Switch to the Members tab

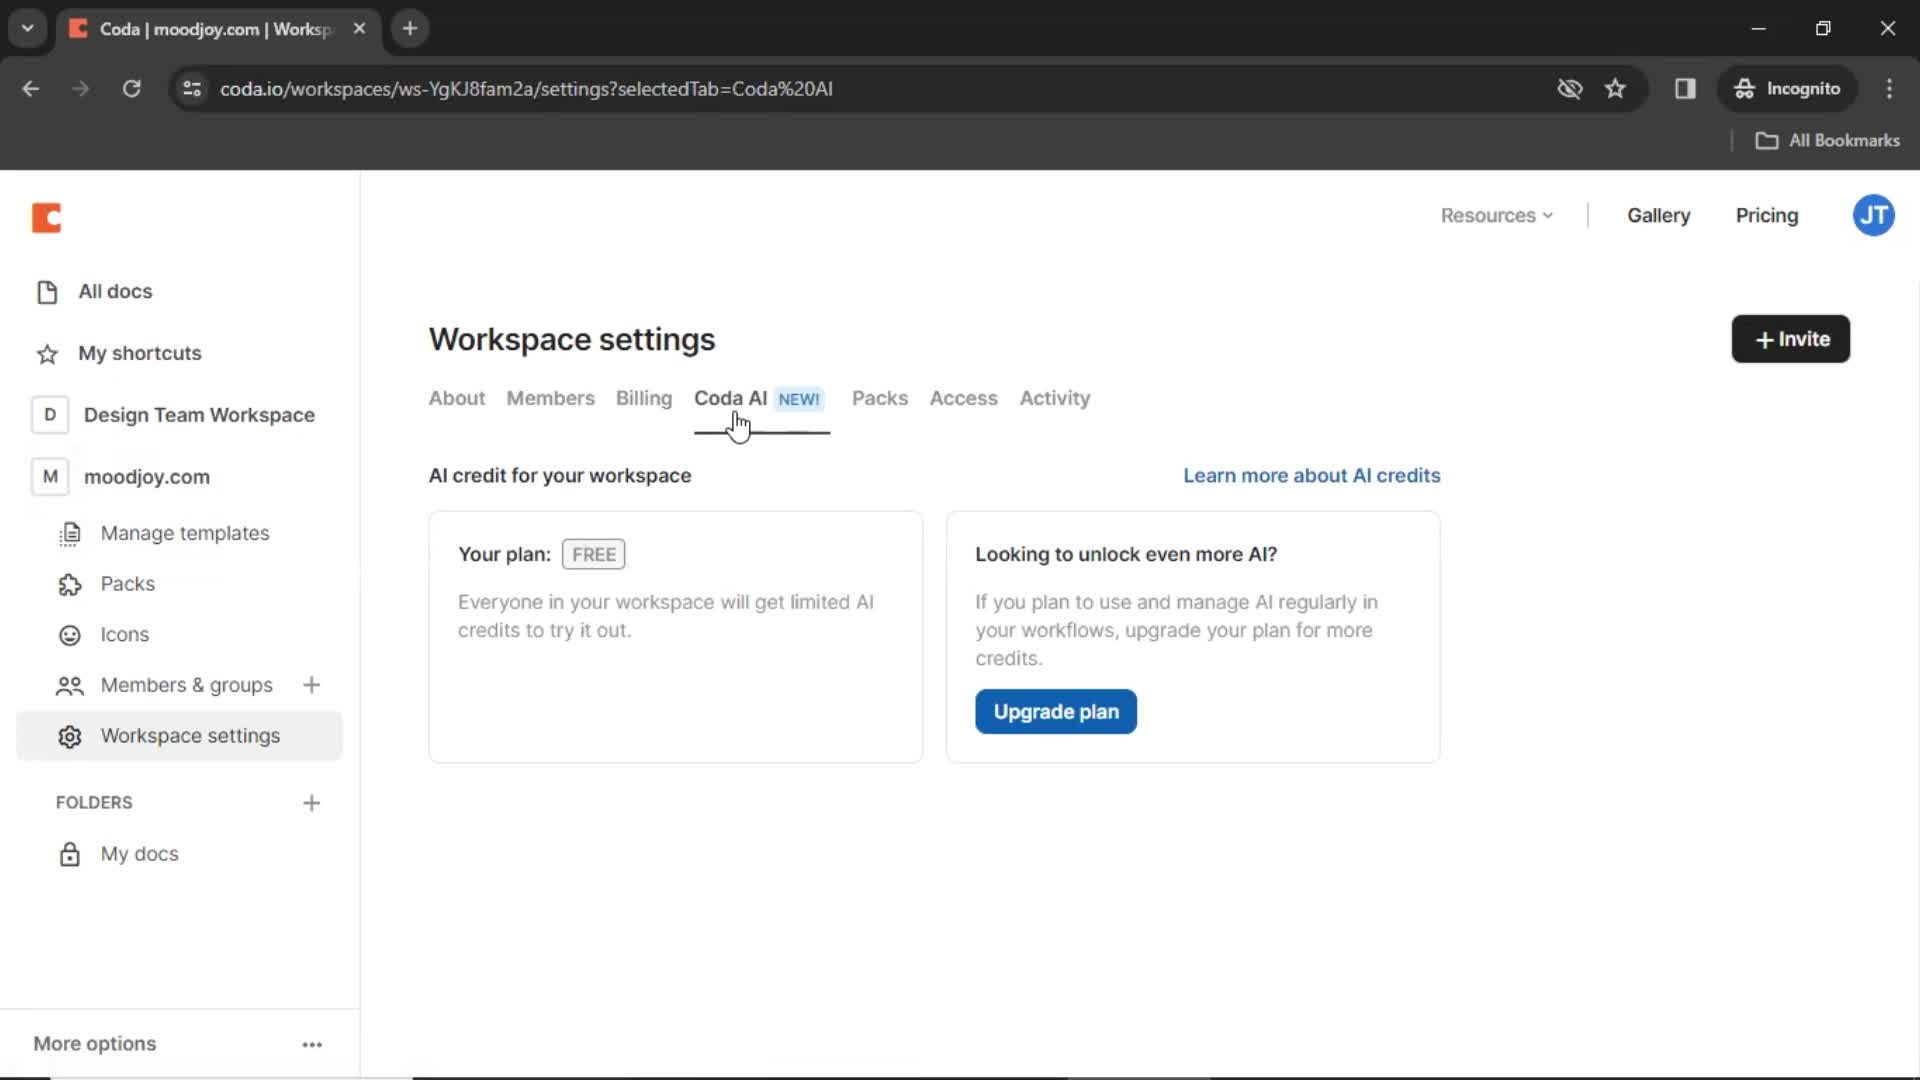click(550, 398)
